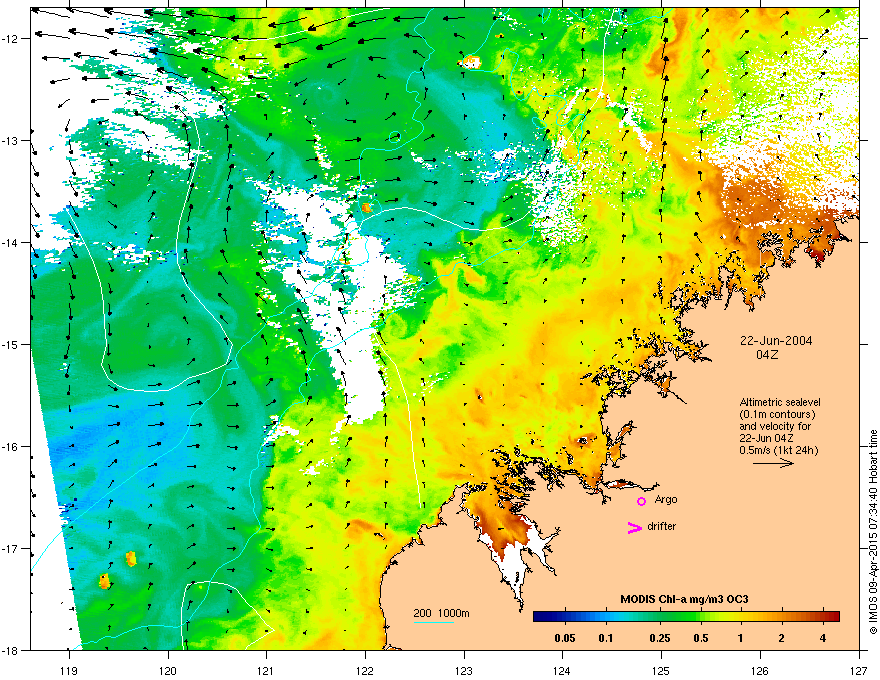Click the latitude axis label -18
The width and height of the screenshot is (880, 680).
10,650
